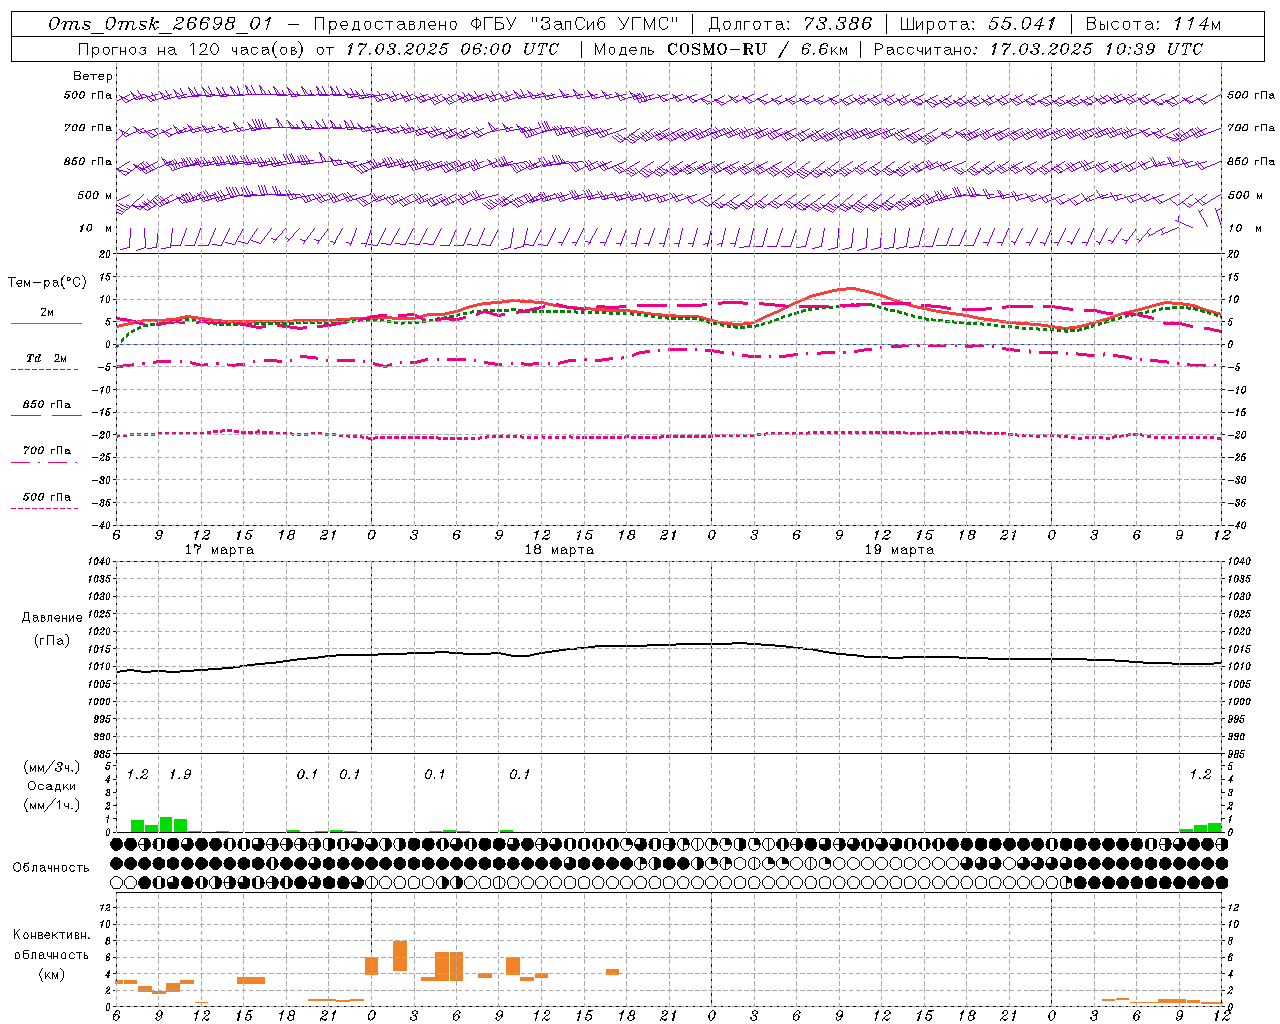1280x1024 pixels.
Task: Click the Тем-ра(°C) axis title
Action: click(x=47, y=283)
